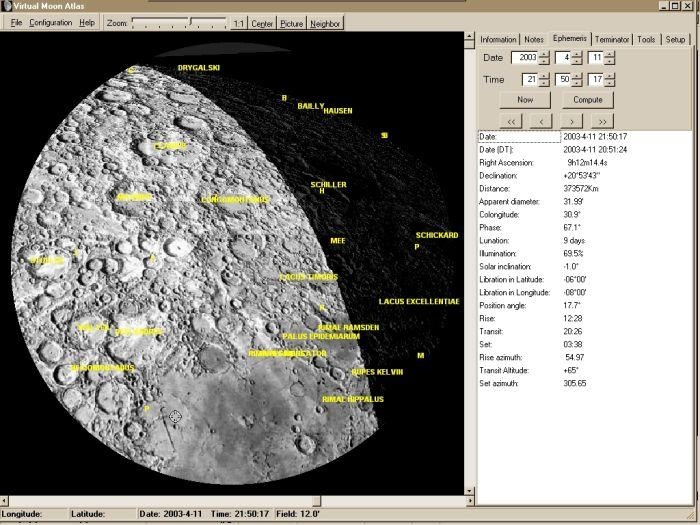Click the year input field showing 2003
The image size is (700, 525).
pos(524,58)
